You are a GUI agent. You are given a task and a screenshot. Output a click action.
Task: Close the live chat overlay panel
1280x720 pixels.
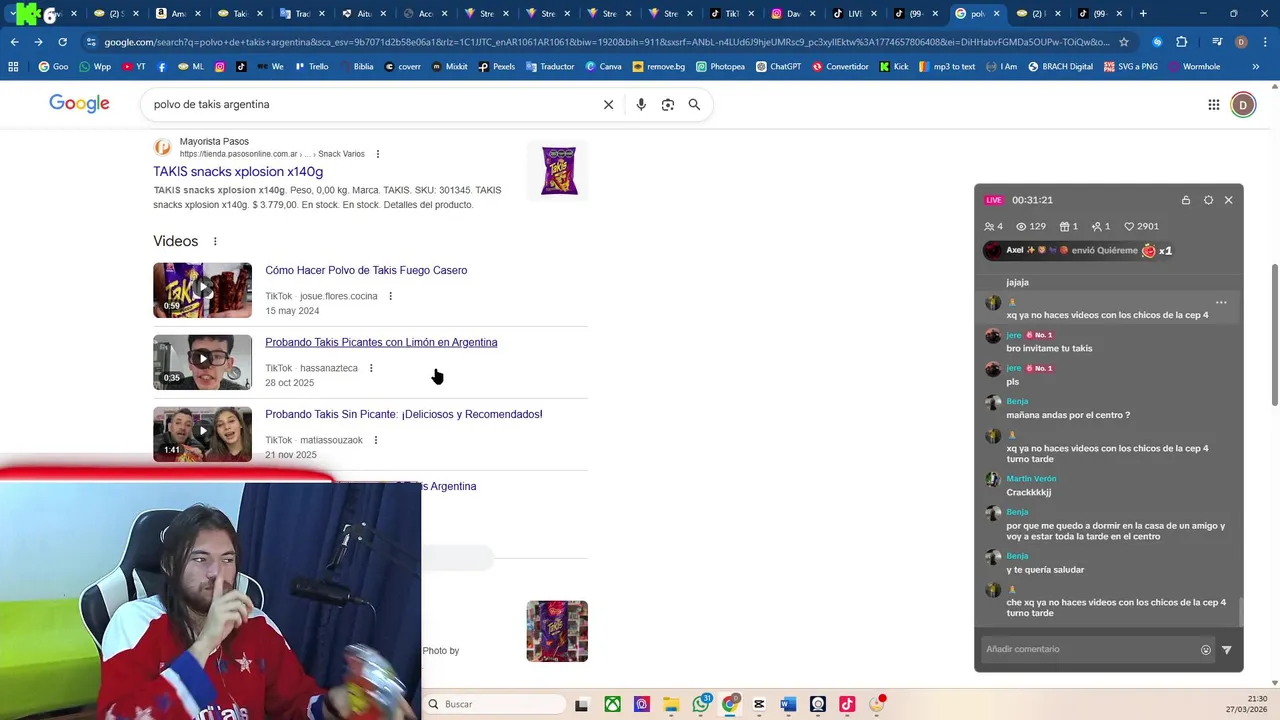(1229, 200)
